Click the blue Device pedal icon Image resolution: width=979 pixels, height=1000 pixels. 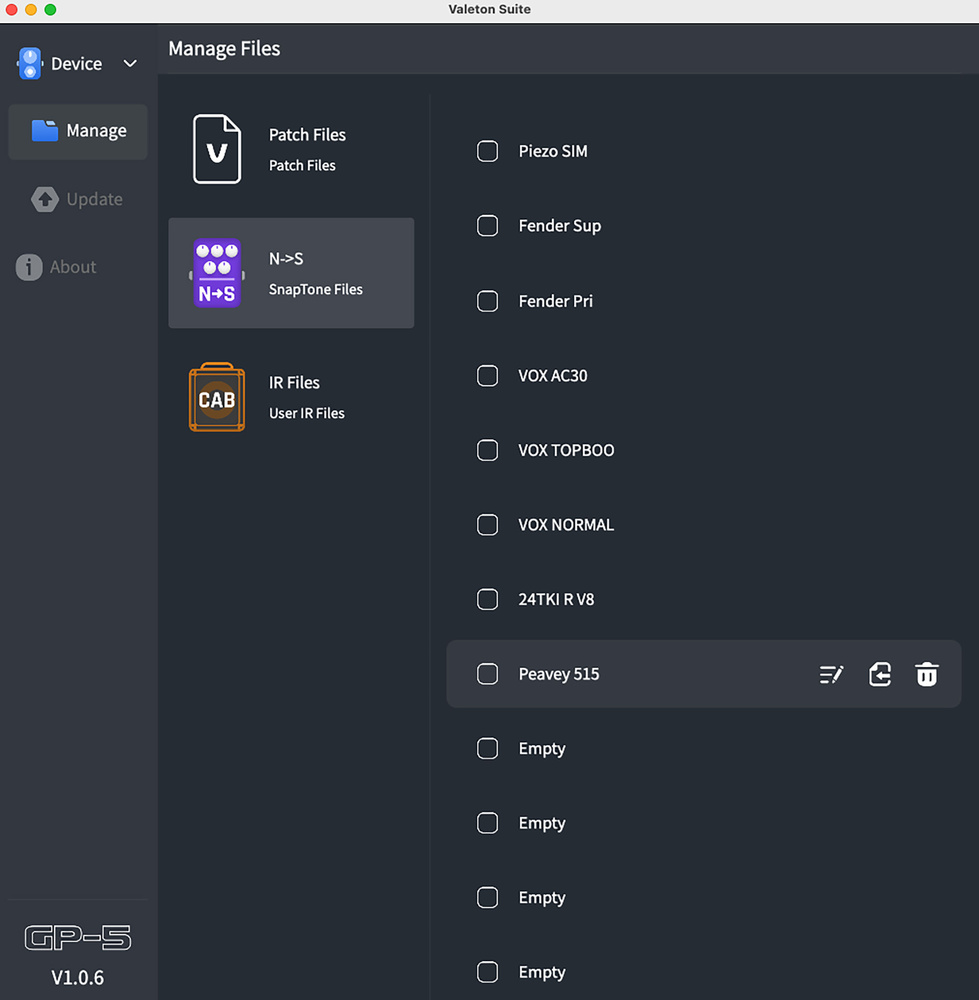point(30,64)
